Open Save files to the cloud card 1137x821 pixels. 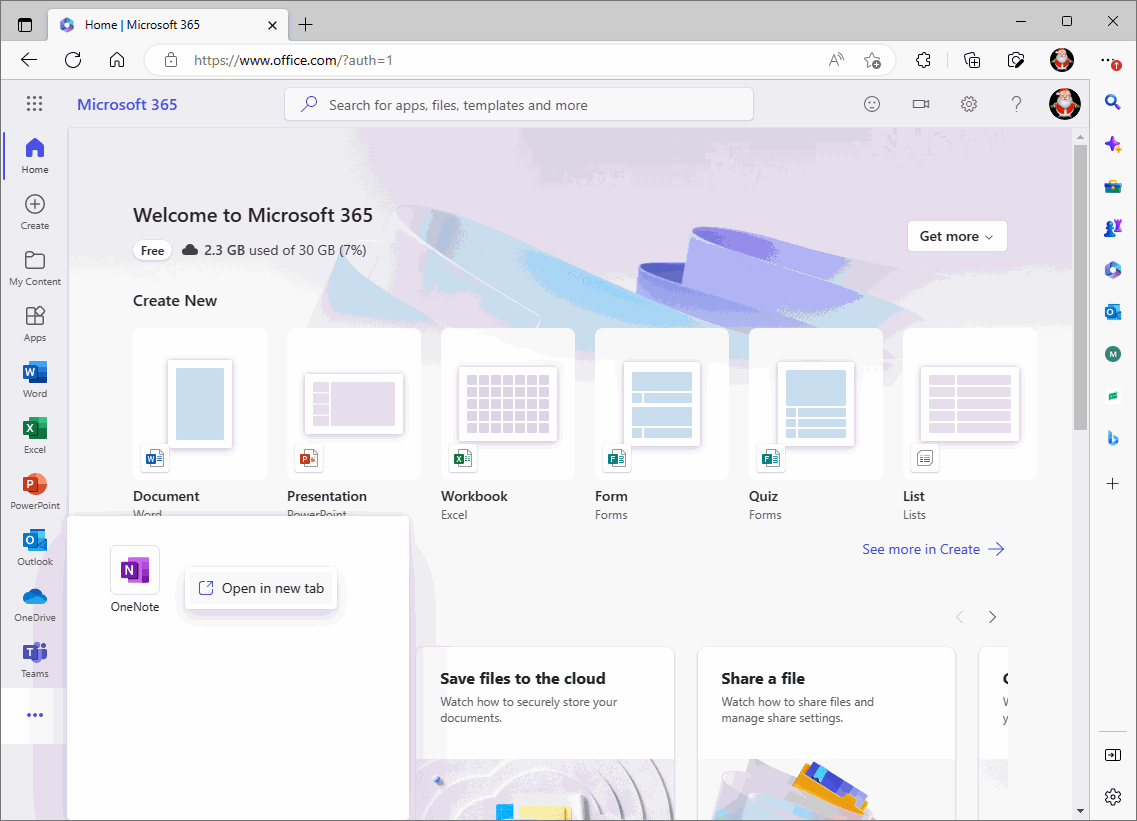pos(545,733)
